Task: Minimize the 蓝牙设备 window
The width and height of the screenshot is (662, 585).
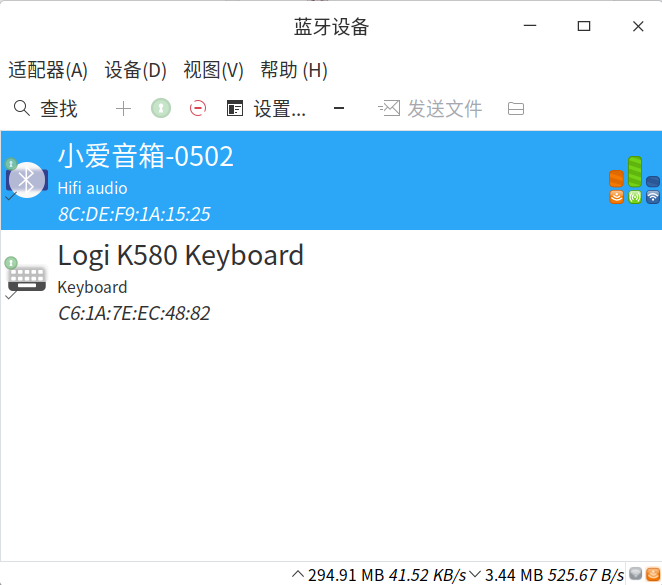Action: [x=530, y=26]
